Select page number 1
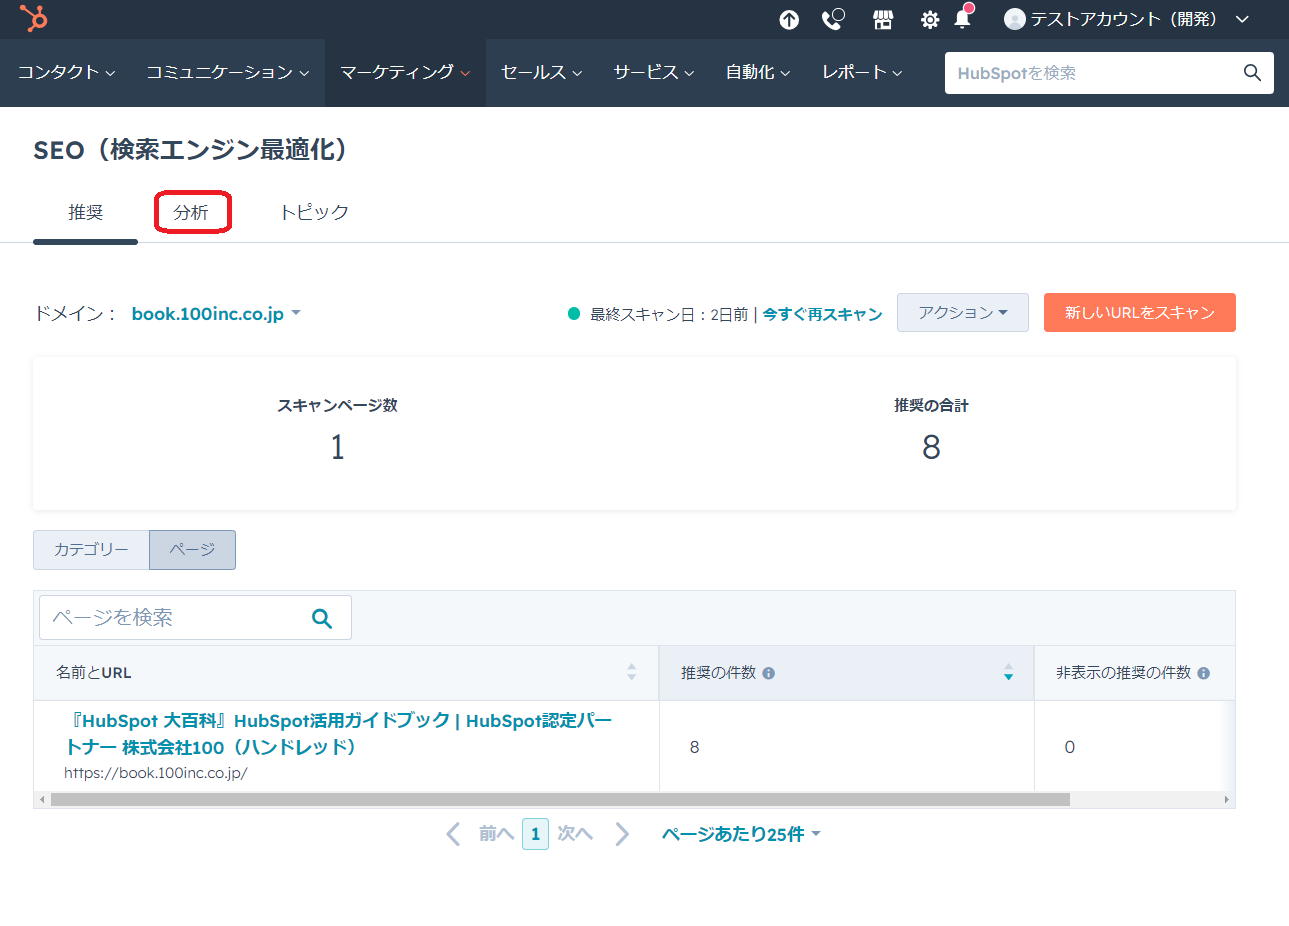Viewport: 1289px width, 926px height. (535, 834)
